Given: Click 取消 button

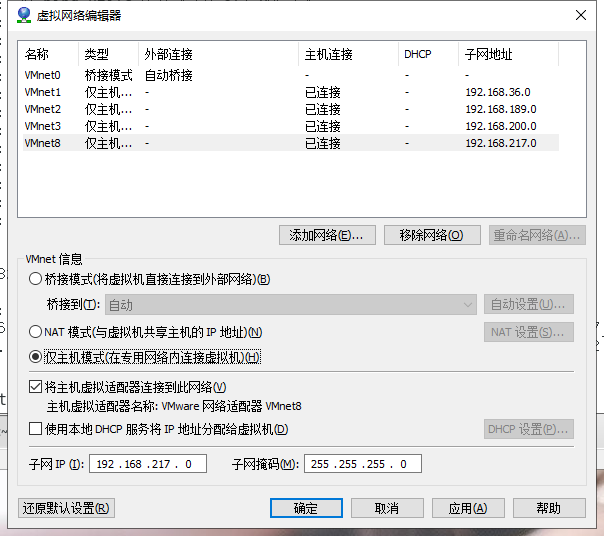Looking at the screenshot, I should coord(387,508).
